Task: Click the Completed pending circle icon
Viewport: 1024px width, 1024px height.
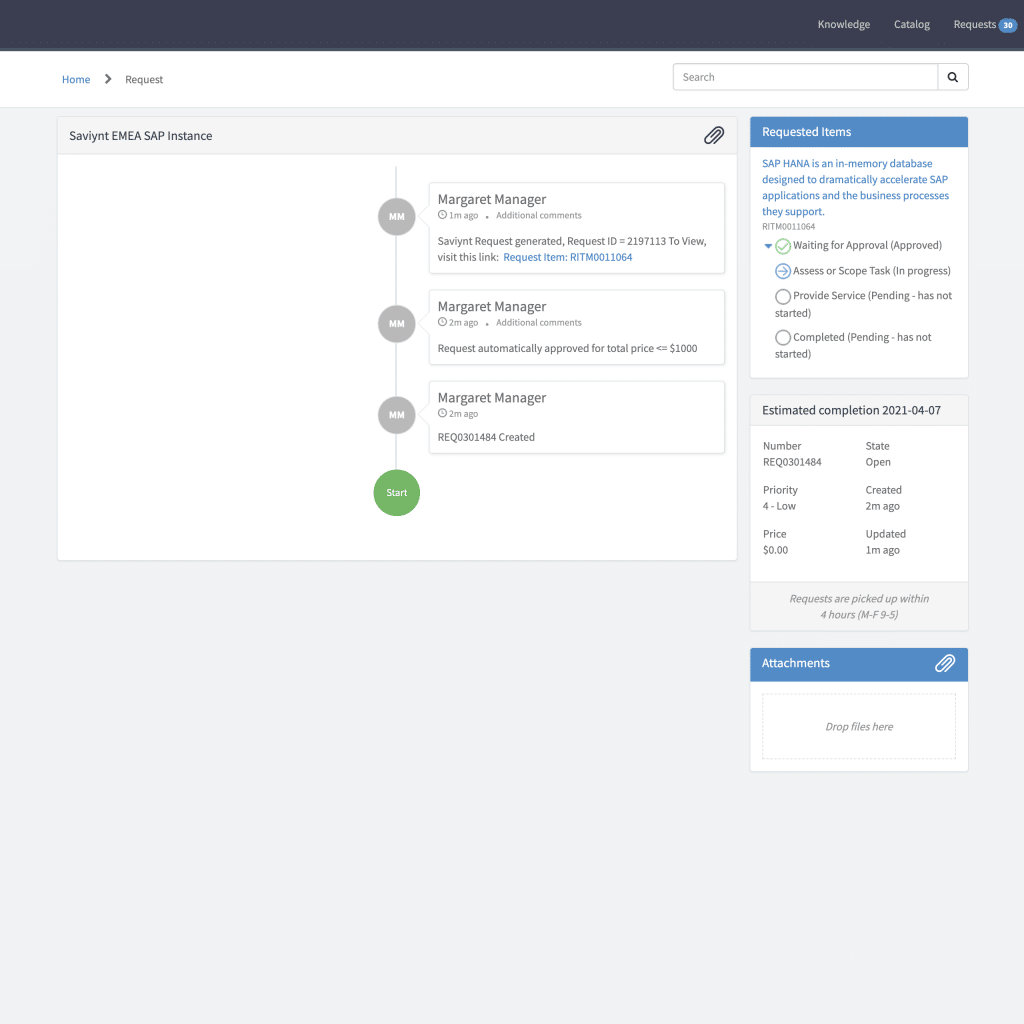Action: (783, 338)
